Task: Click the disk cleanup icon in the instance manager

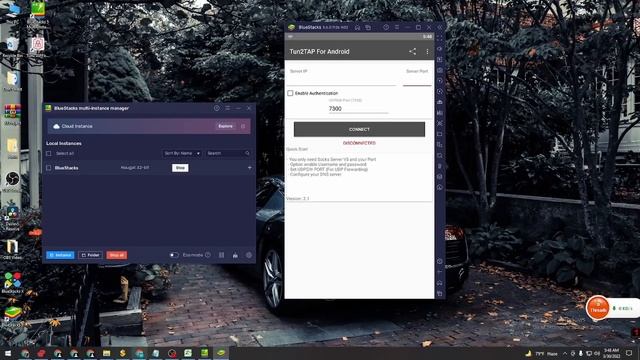Action: point(235,255)
